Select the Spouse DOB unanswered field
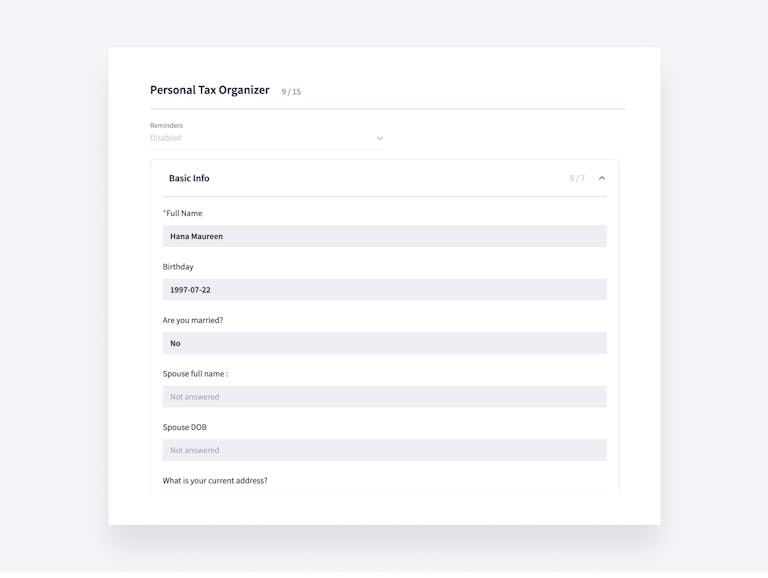The width and height of the screenshot is (768, 578). click(x=384, y=450)
